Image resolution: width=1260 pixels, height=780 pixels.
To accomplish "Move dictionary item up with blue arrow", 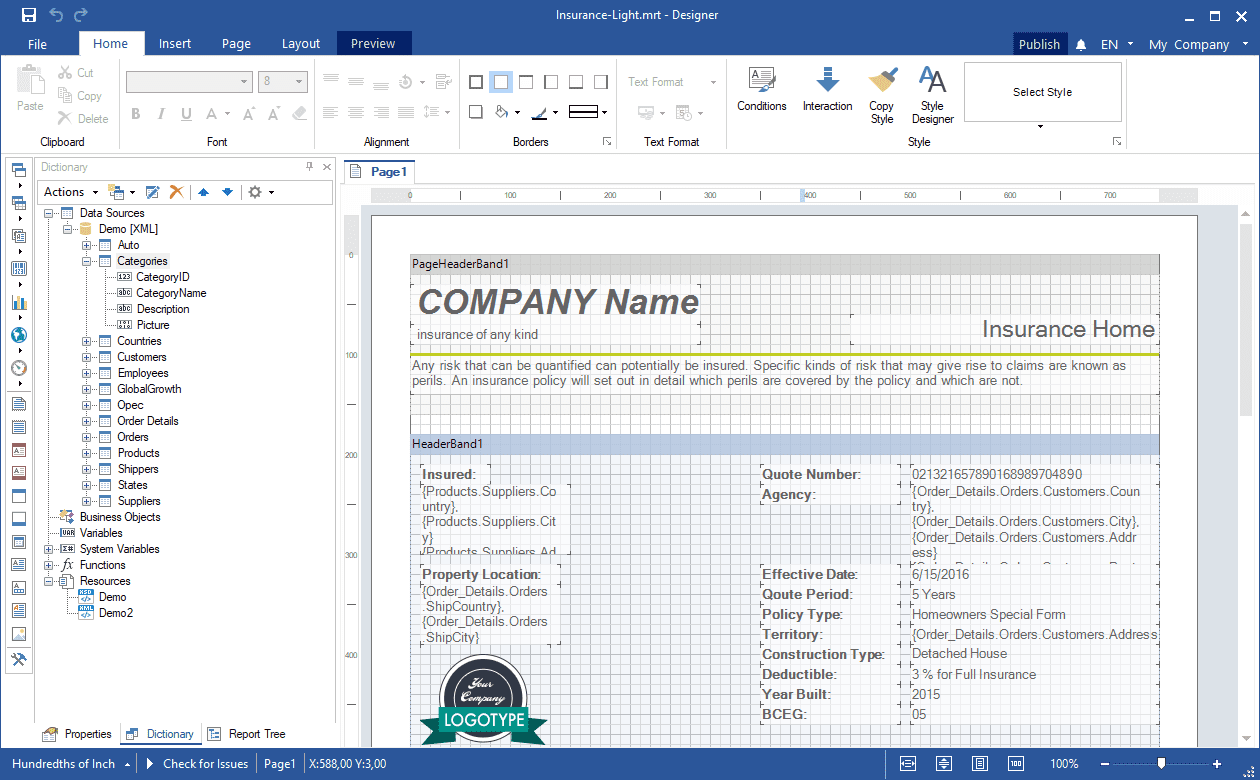I will point(203,192).
